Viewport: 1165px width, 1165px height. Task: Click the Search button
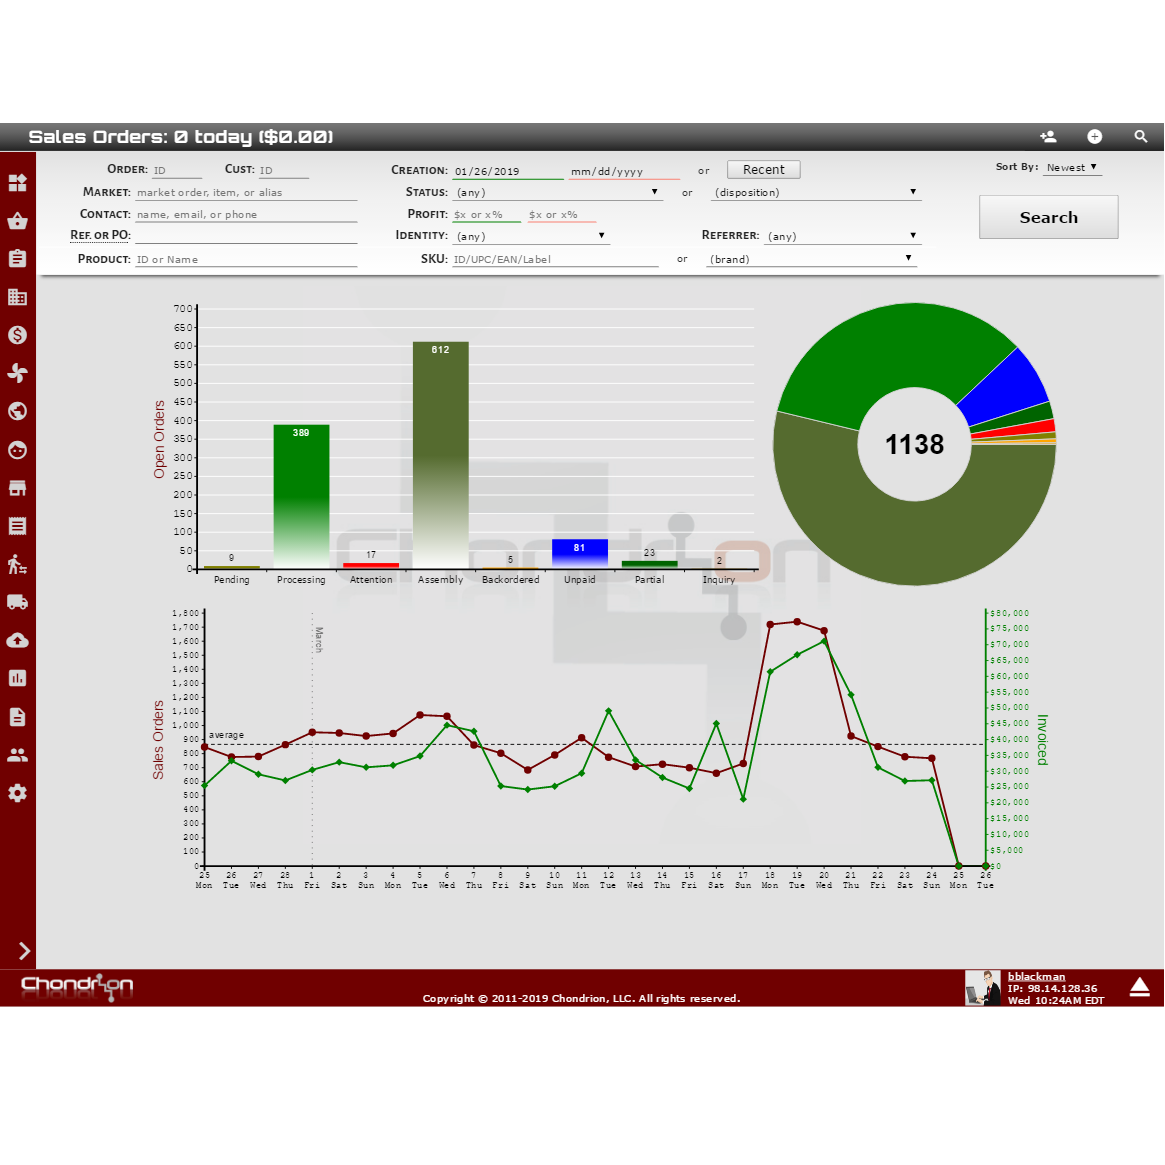point(1048,218)
